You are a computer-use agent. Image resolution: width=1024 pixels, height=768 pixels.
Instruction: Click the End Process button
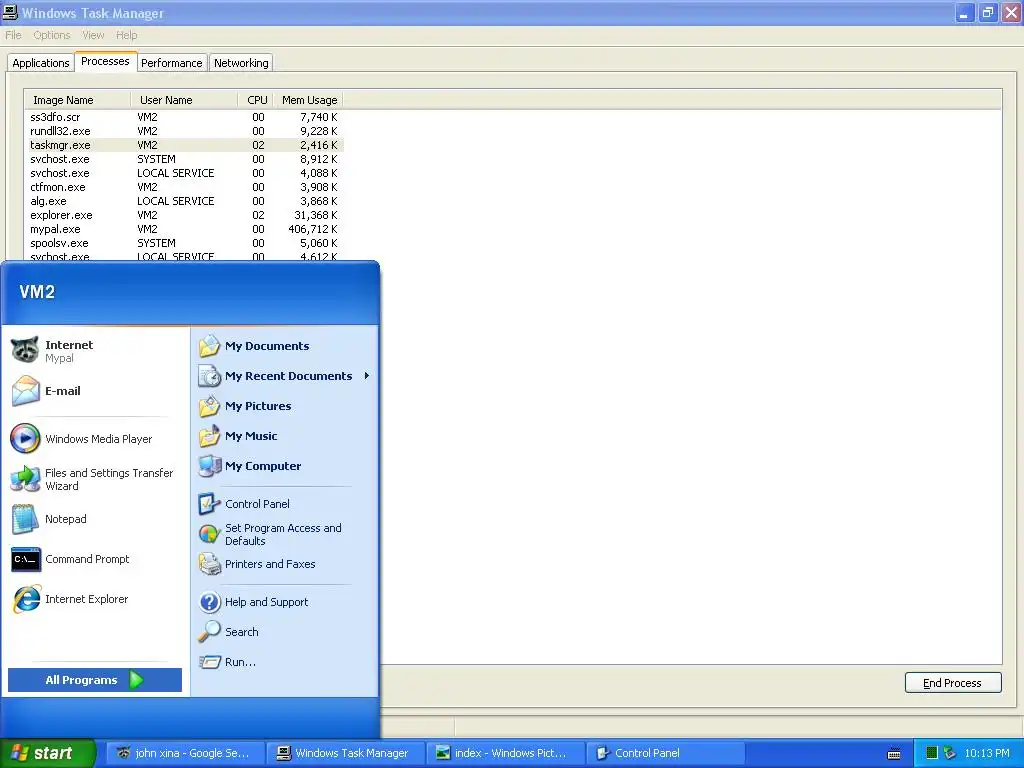point(953,682)
